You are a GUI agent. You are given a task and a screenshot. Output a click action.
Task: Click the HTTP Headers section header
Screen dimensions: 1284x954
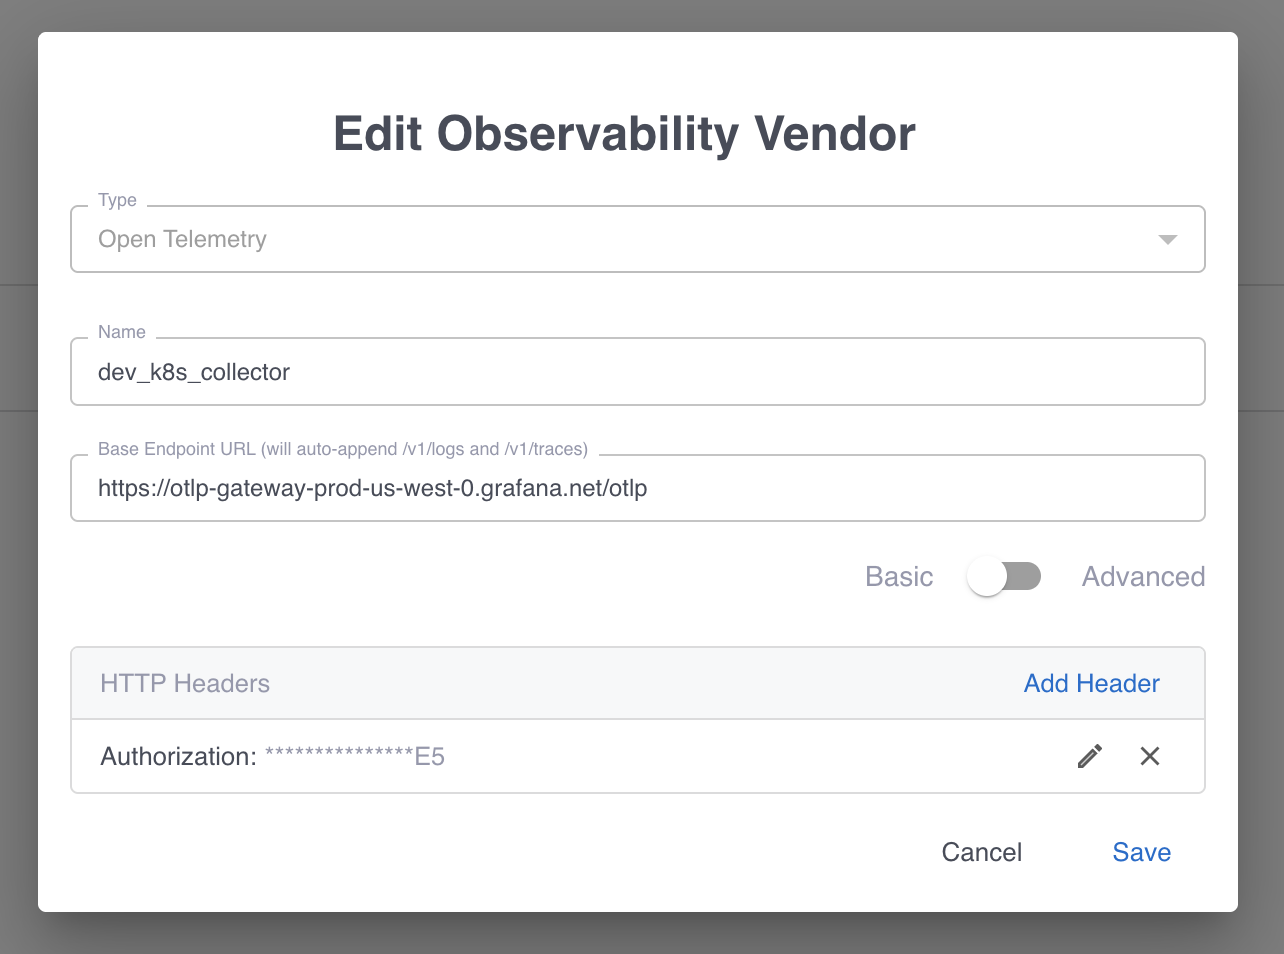[184, 683]
